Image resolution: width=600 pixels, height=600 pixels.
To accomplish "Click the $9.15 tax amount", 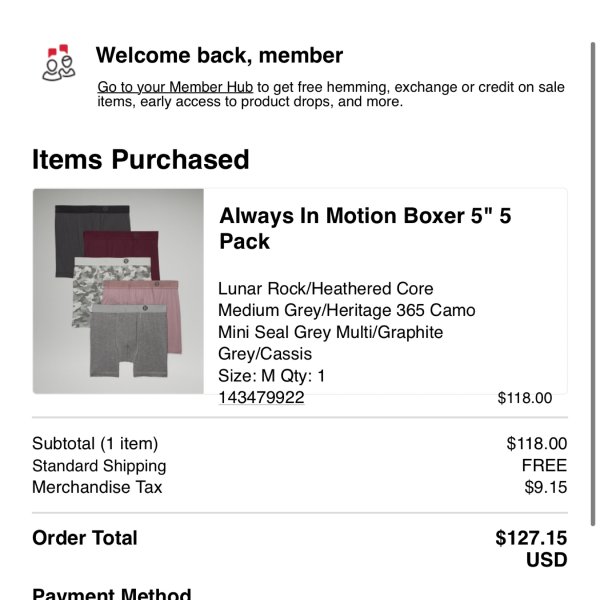I will [546, 488].
